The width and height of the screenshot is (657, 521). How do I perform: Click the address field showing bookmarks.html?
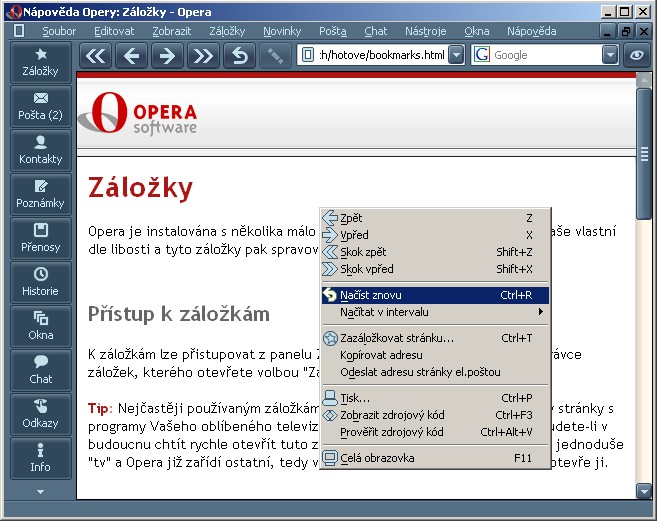click(381, 55)
